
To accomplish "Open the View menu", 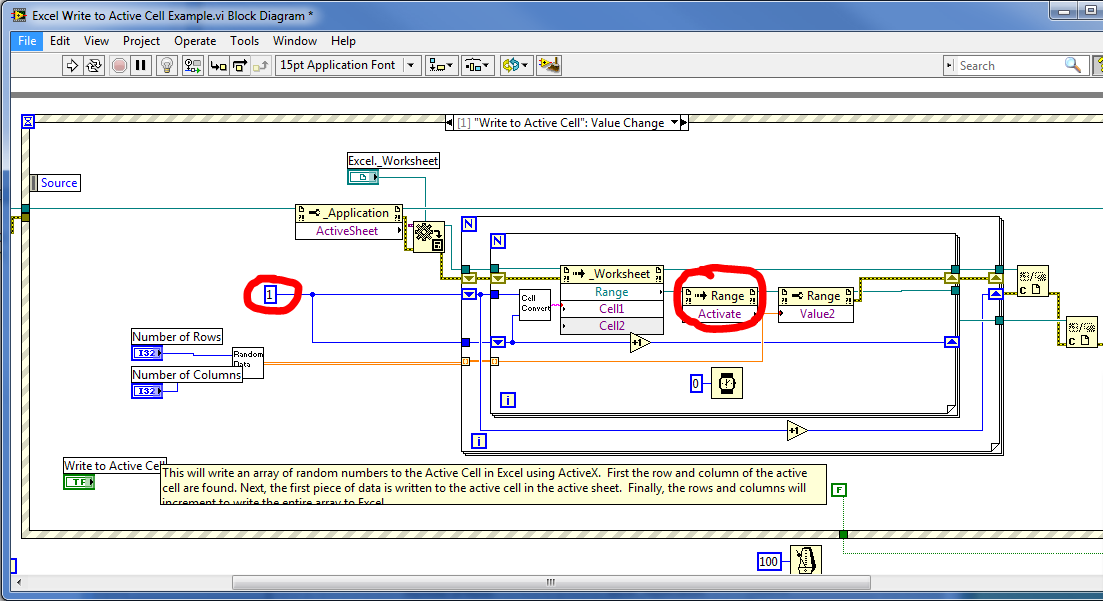I will (x=96, y=41).
